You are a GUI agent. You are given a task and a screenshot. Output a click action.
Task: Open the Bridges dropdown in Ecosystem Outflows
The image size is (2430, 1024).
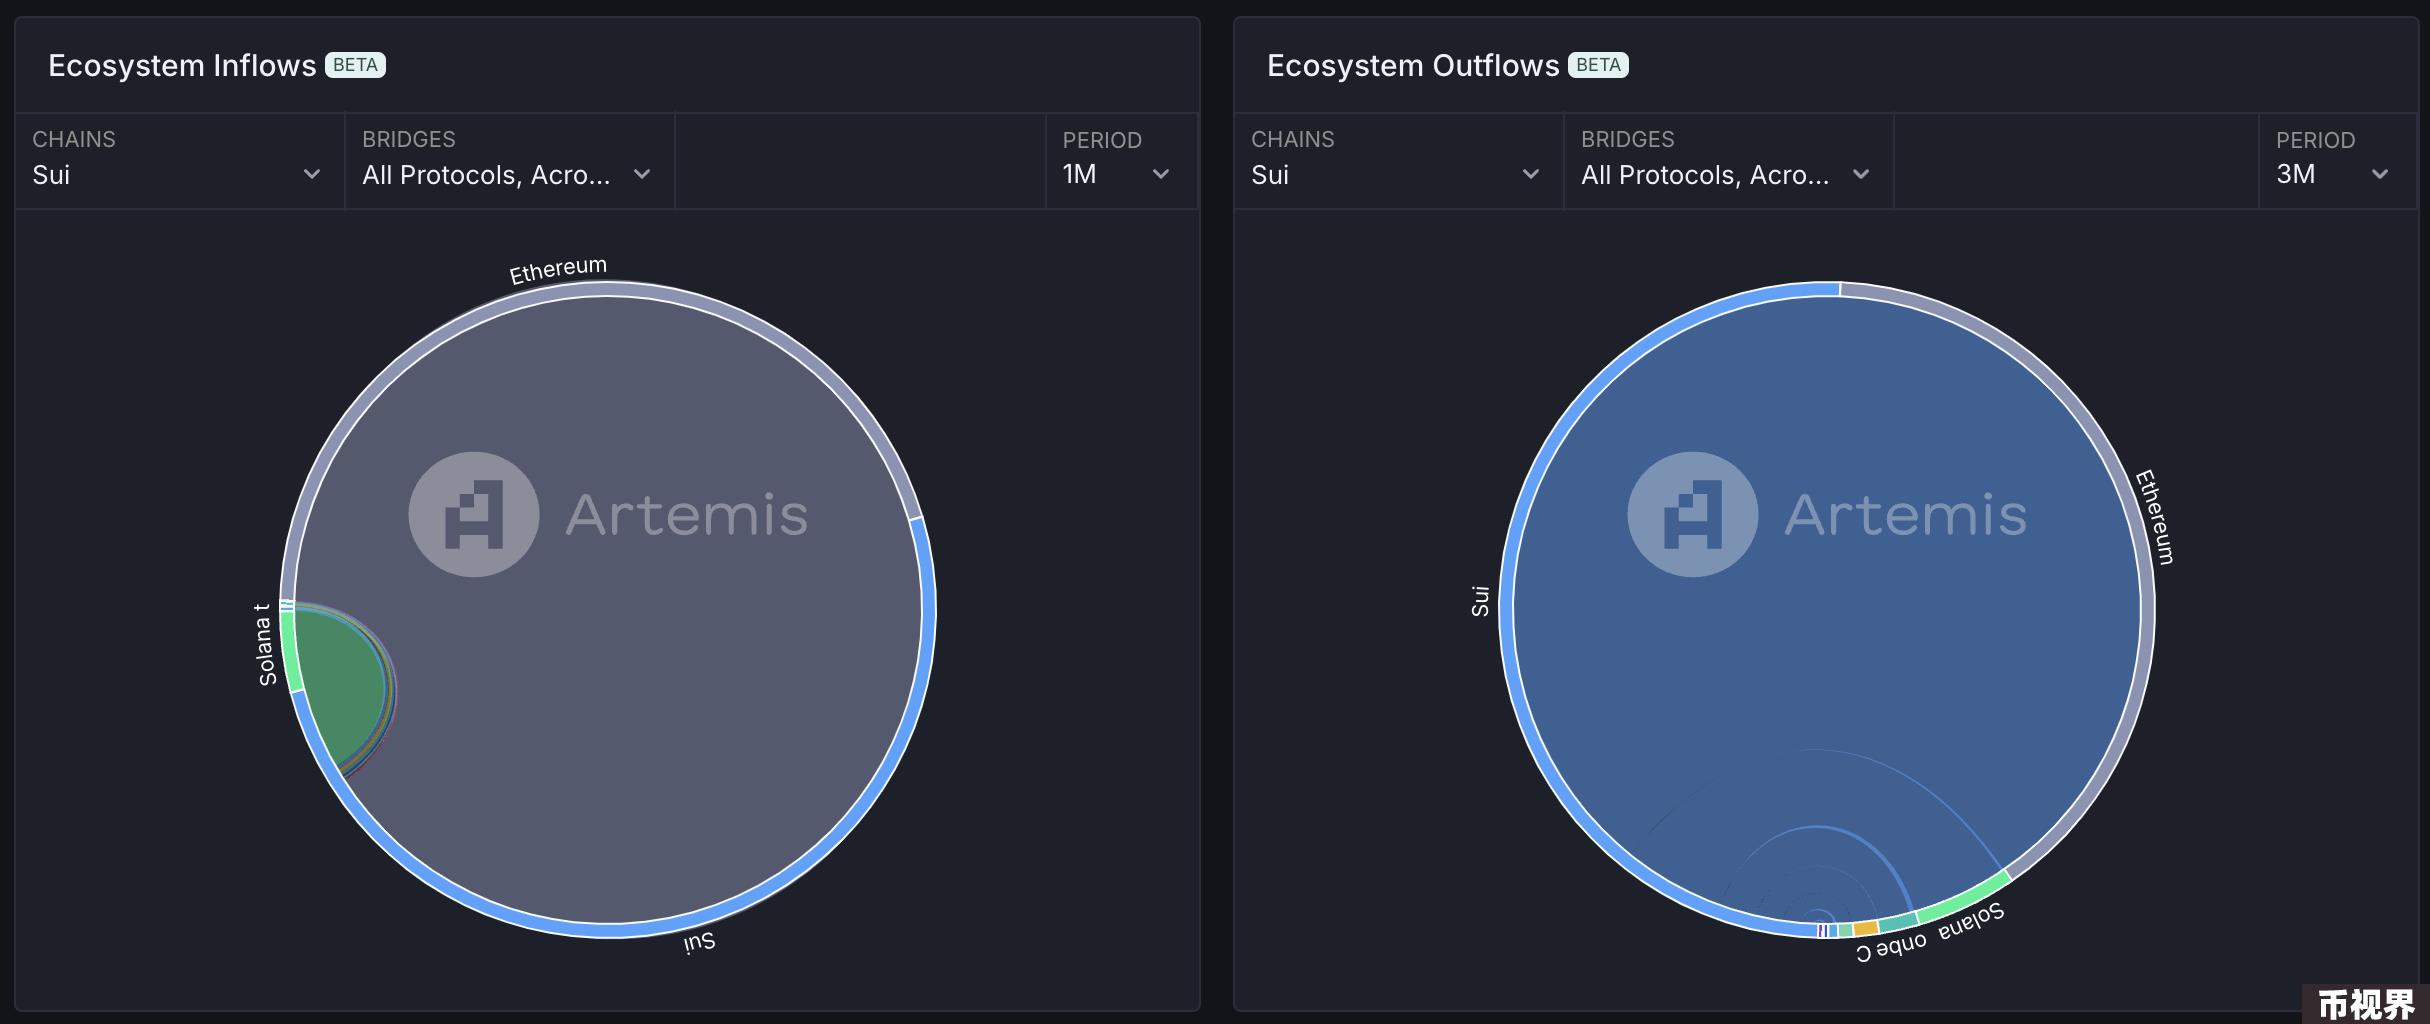coord(1728,161)
